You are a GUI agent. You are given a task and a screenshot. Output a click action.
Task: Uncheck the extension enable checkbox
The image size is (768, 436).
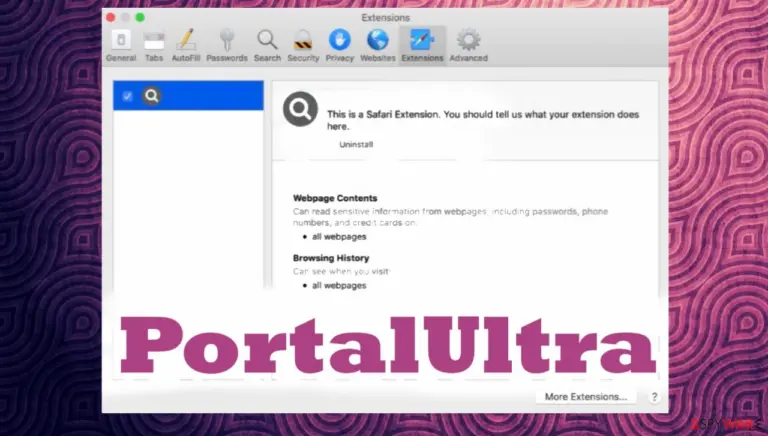(127, 96)
